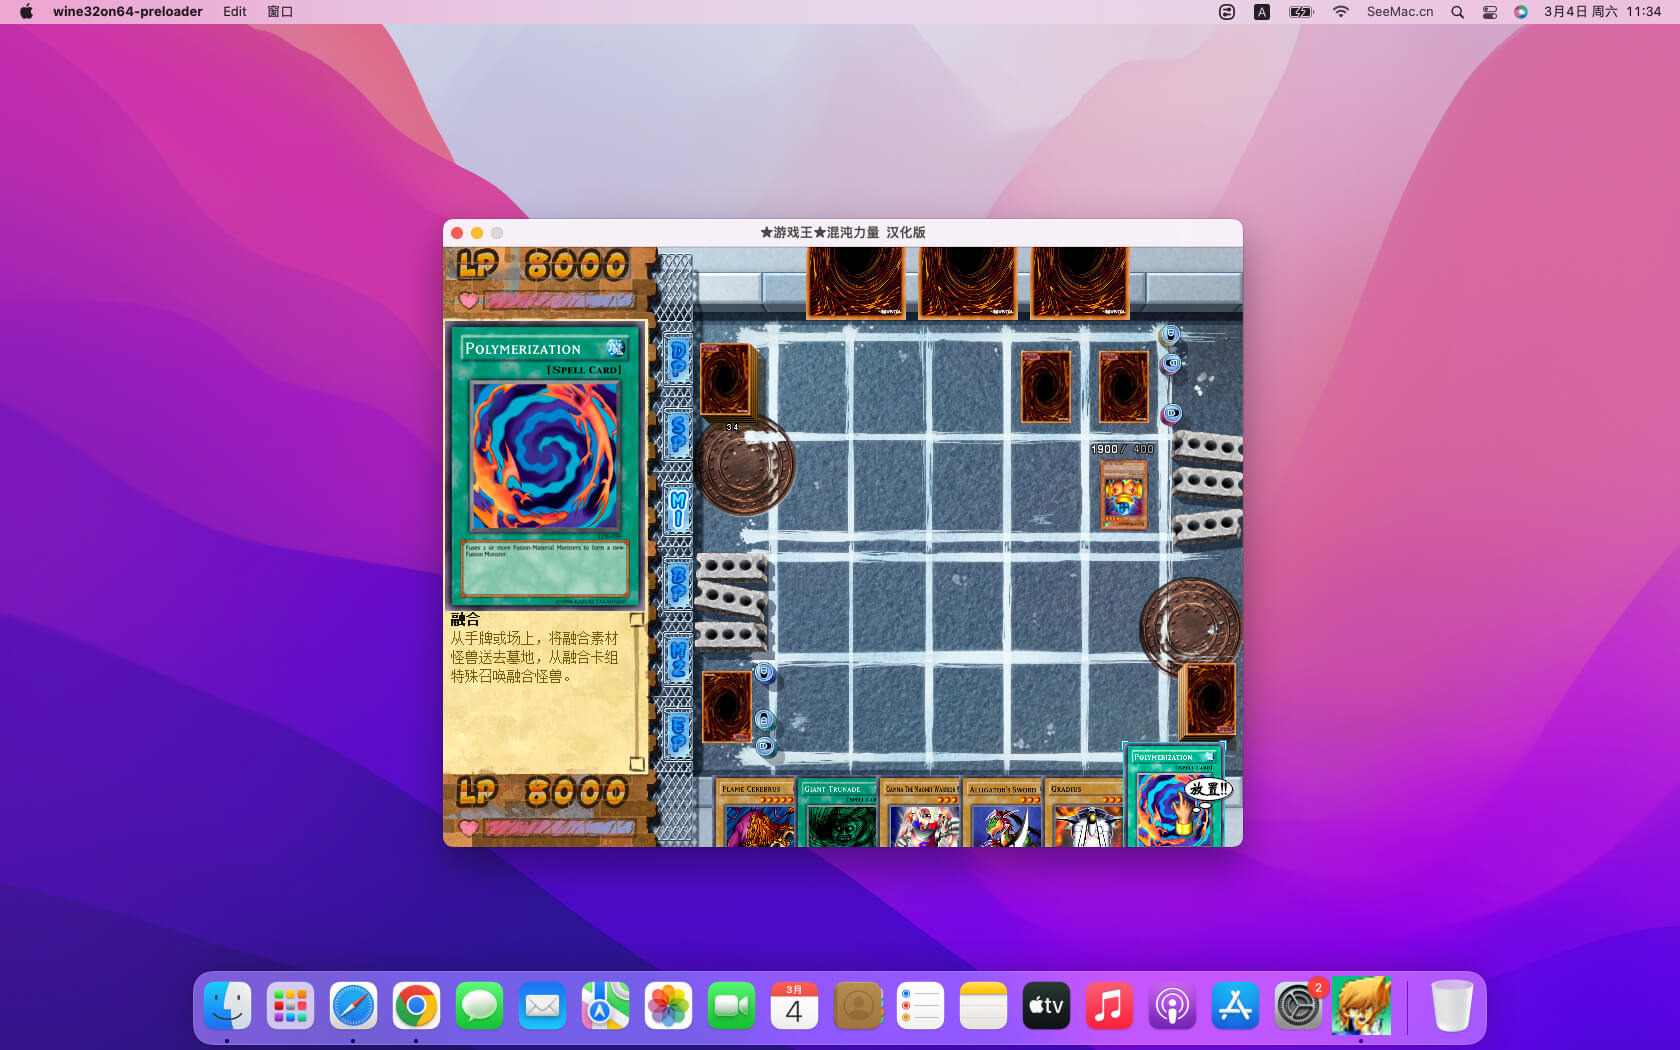Open Finder from the Dock
The image size is (1680, 1050).
(228, 1006)
